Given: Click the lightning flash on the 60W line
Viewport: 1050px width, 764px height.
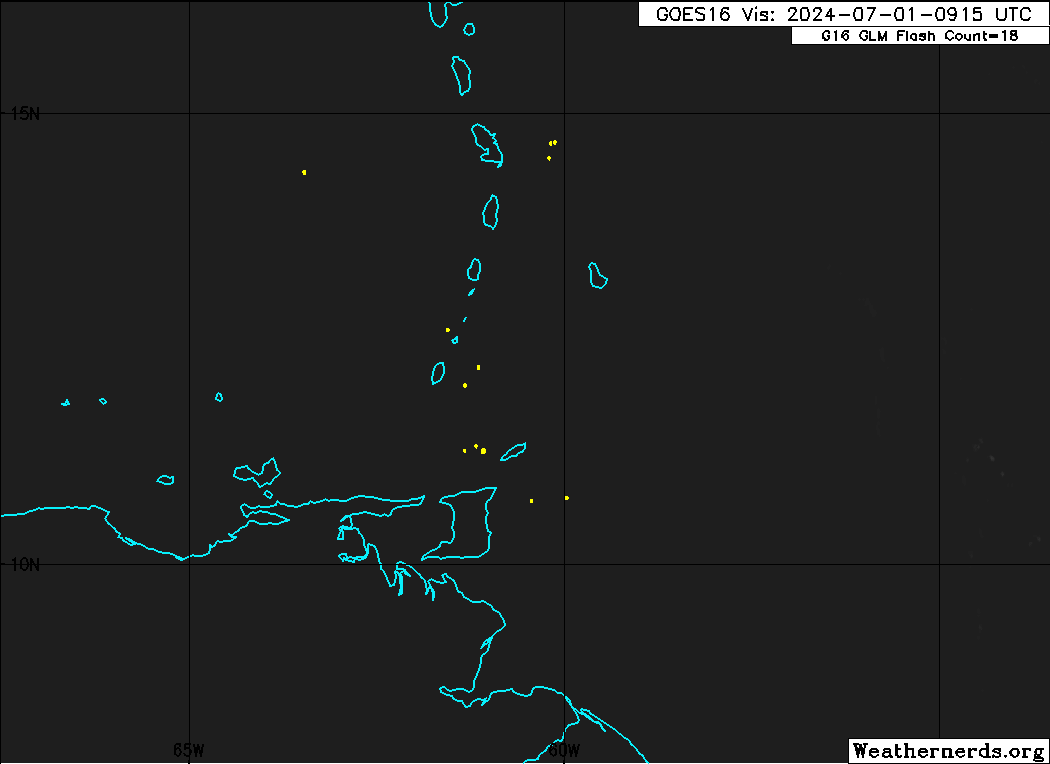Looking at the screenshot, I should [x=566, y=497].
